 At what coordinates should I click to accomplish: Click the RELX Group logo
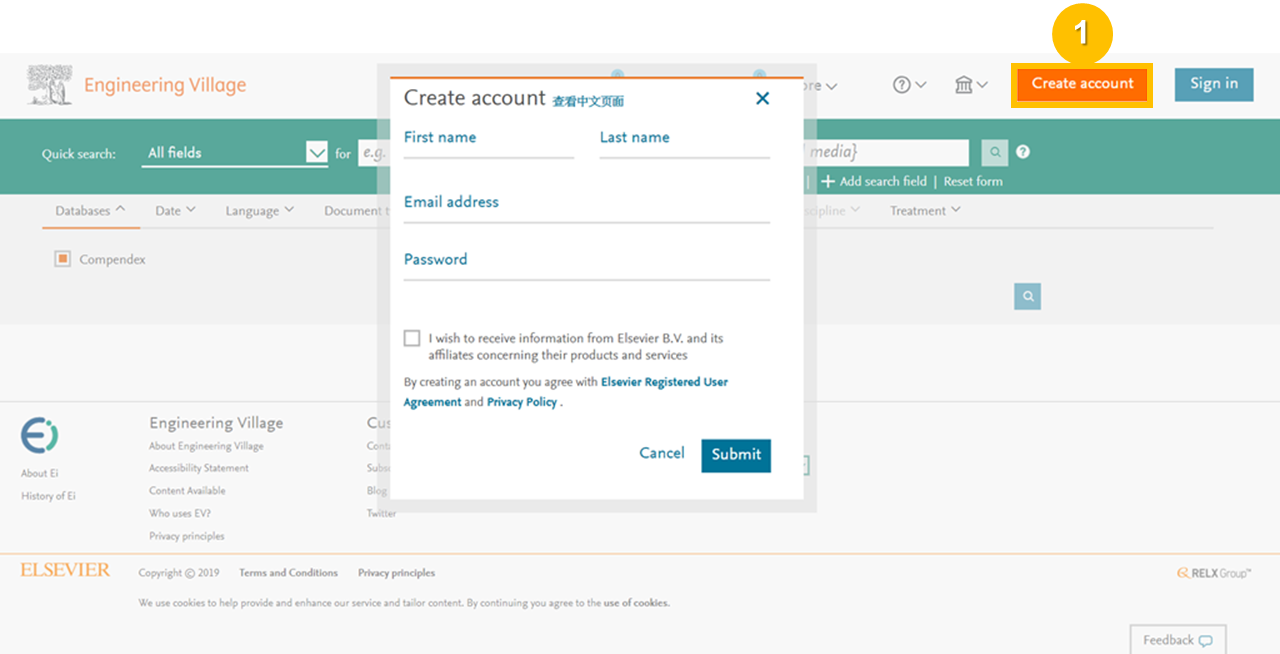click(x=1213, y=573)
